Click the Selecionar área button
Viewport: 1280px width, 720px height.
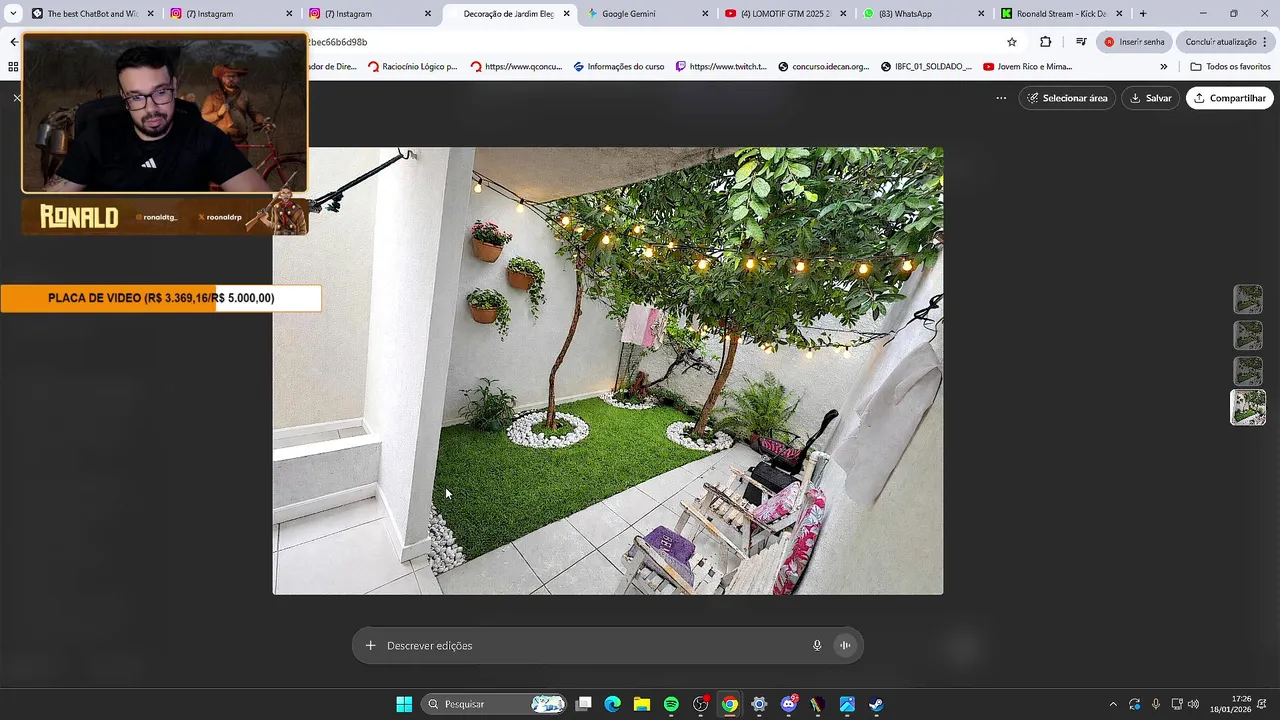(x=1067, y=98)
